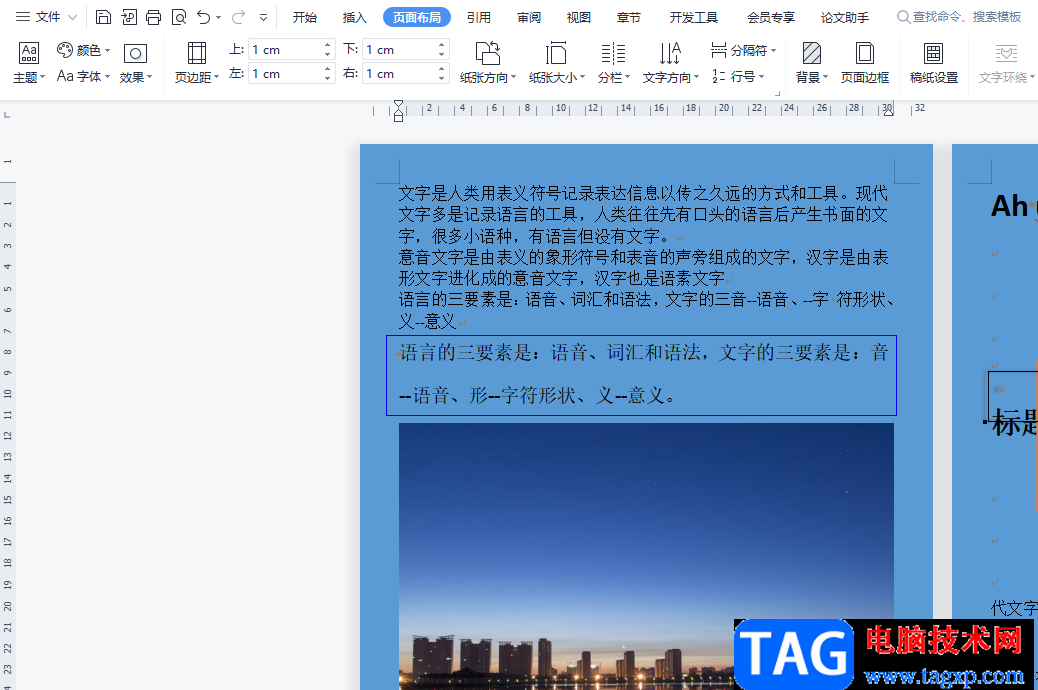Select the night city skyline image
Image resolution: width=1038 pixels, height=690 pixels.
point(646,556)
